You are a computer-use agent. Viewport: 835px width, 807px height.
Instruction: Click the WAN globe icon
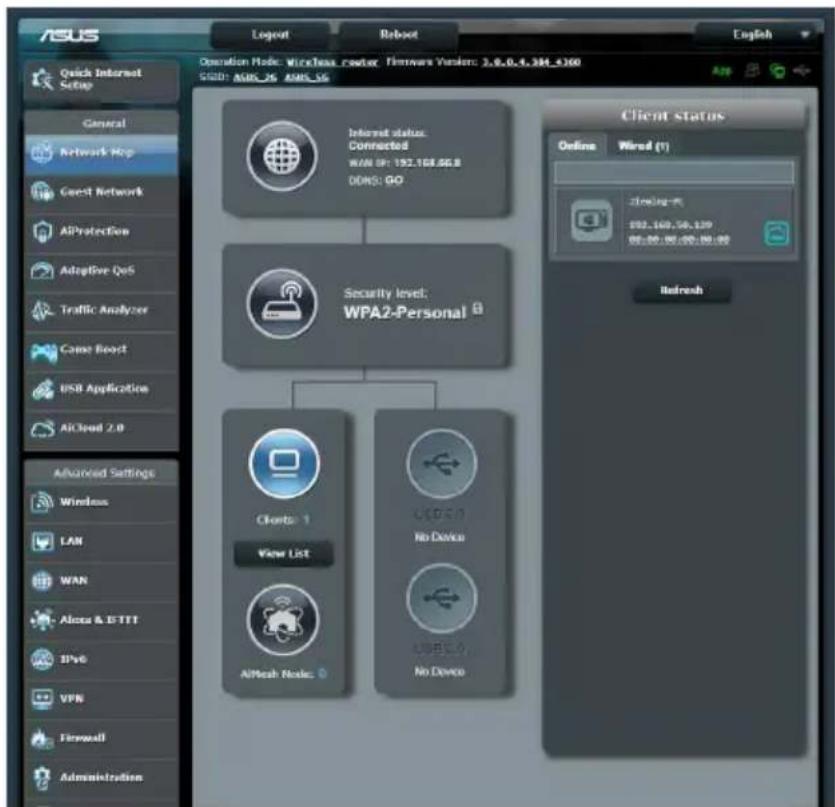point(42,581)
